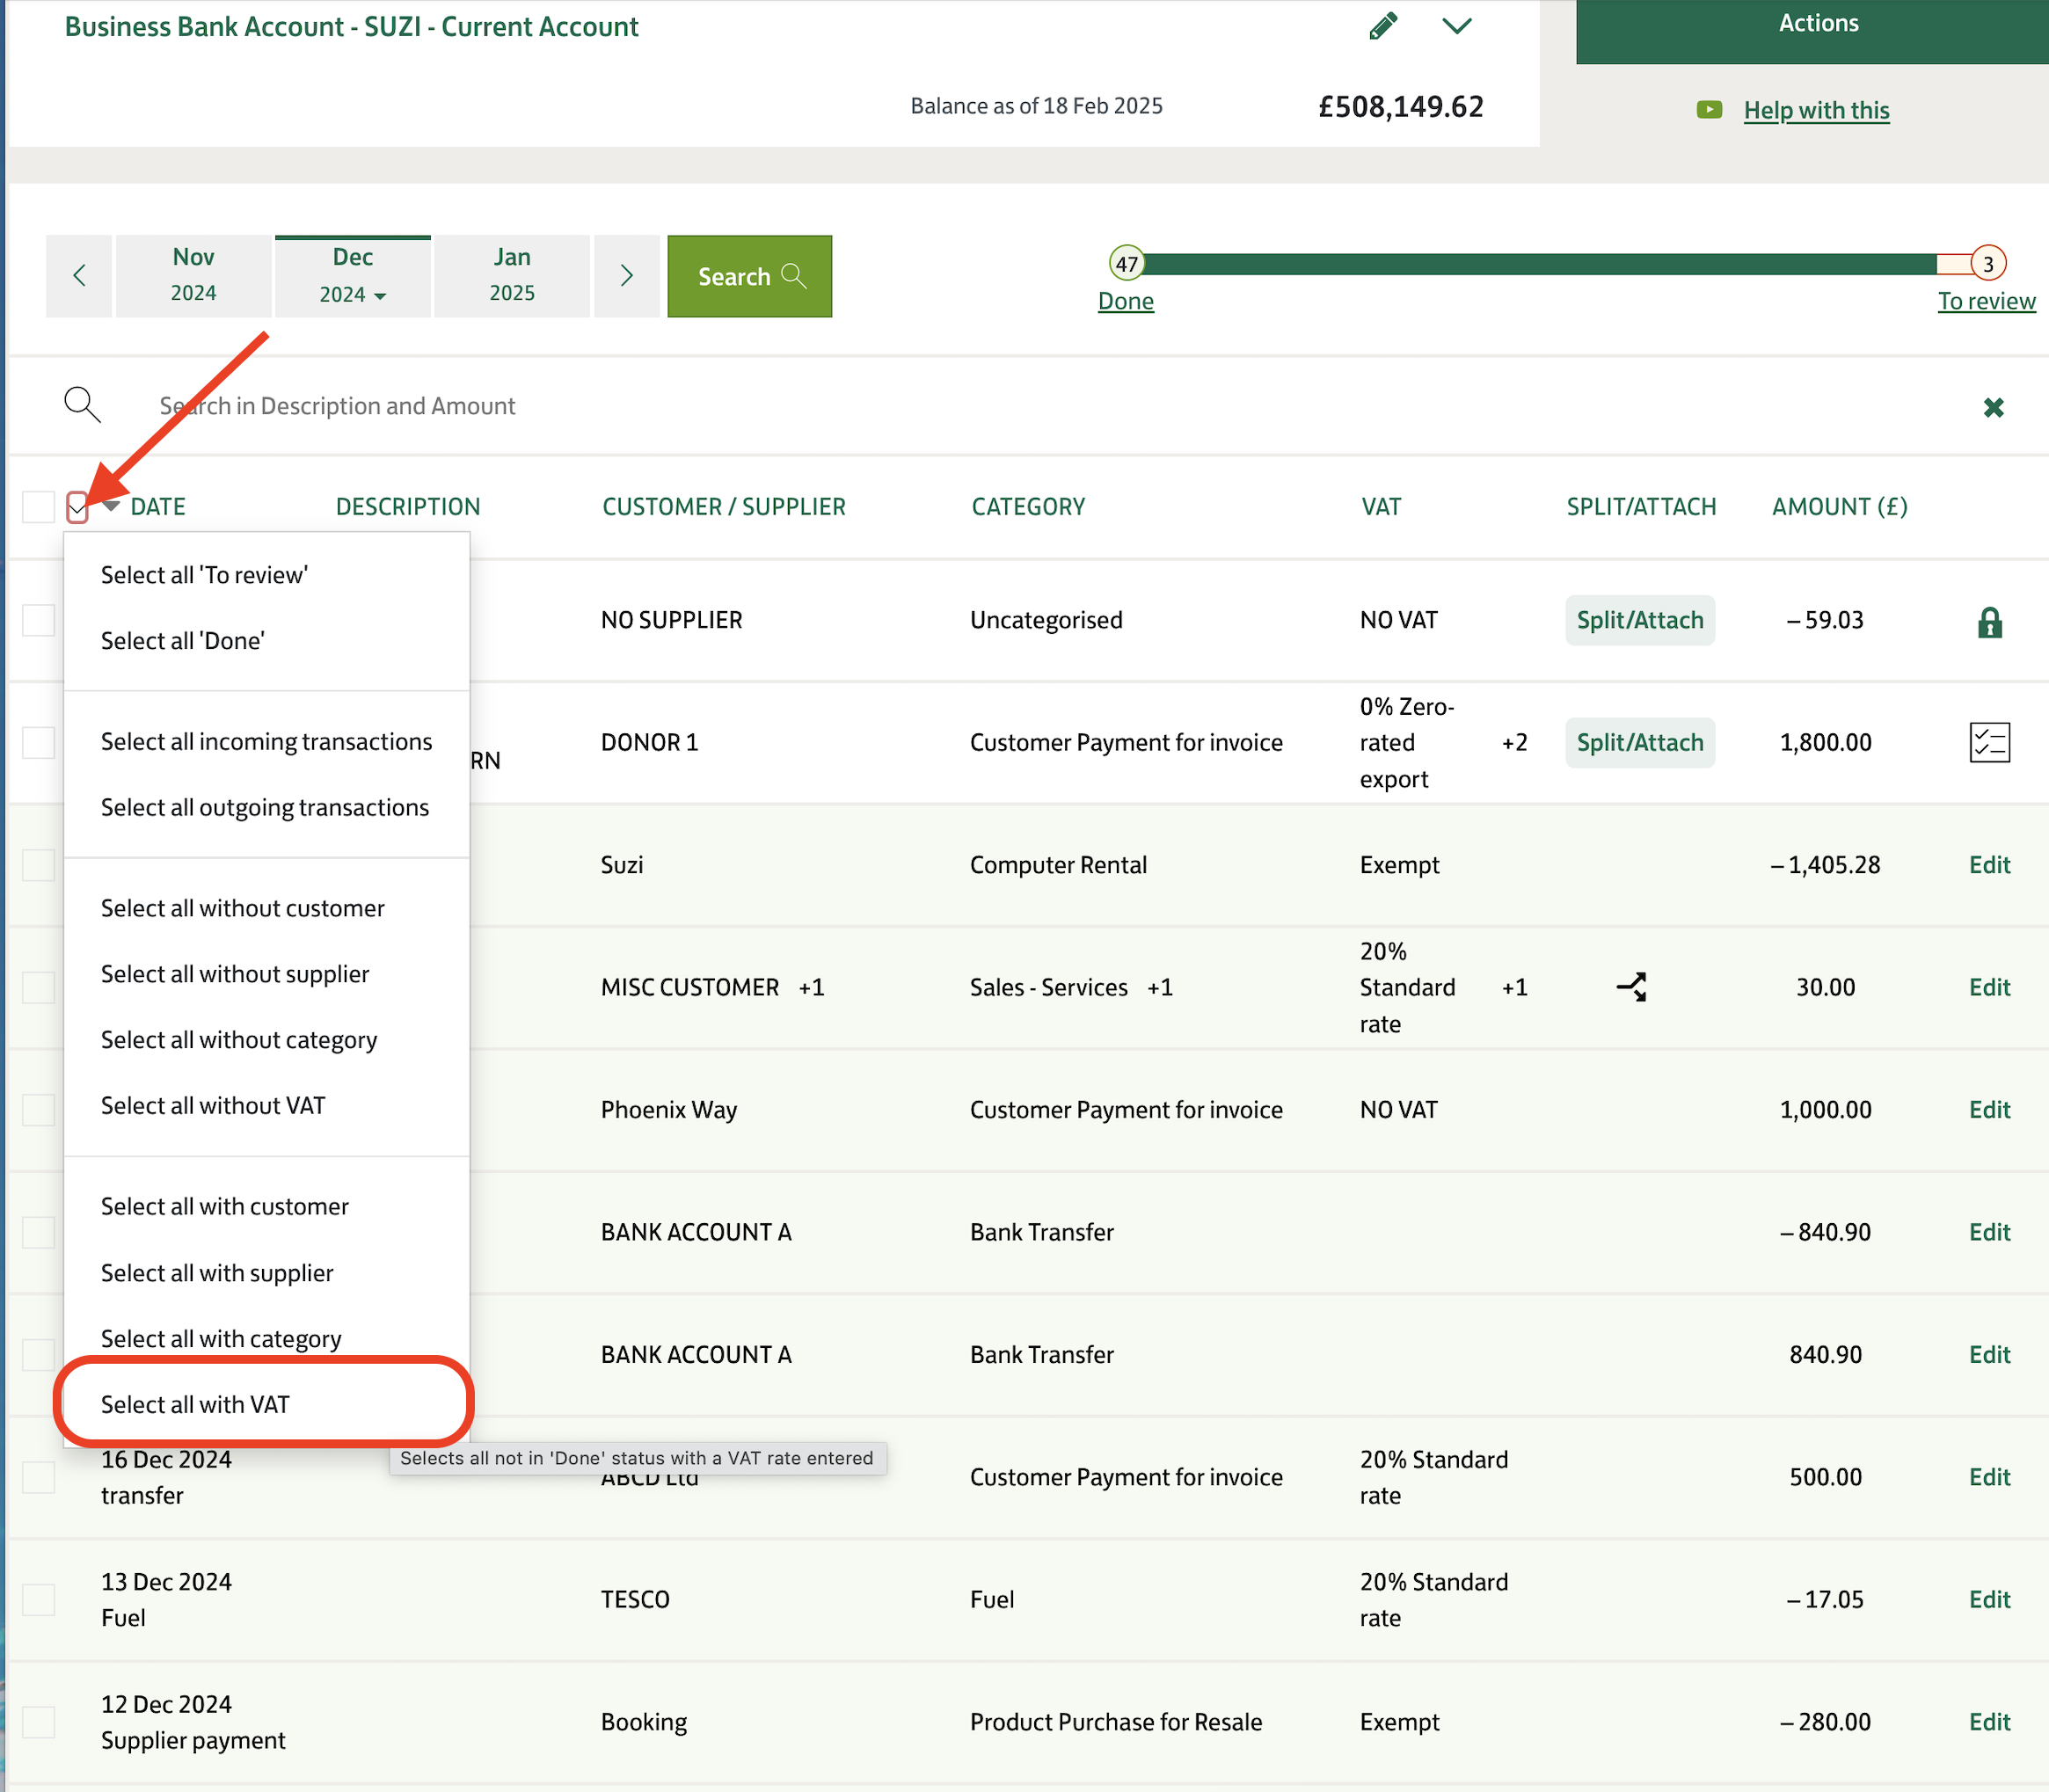The image size is (2049, 1792).
Task: Click the magnifying glass search icon
Action: pos(82,405)
